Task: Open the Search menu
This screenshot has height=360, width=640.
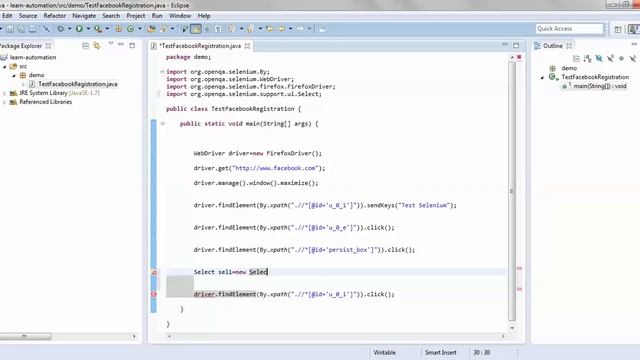Action: 111,16
